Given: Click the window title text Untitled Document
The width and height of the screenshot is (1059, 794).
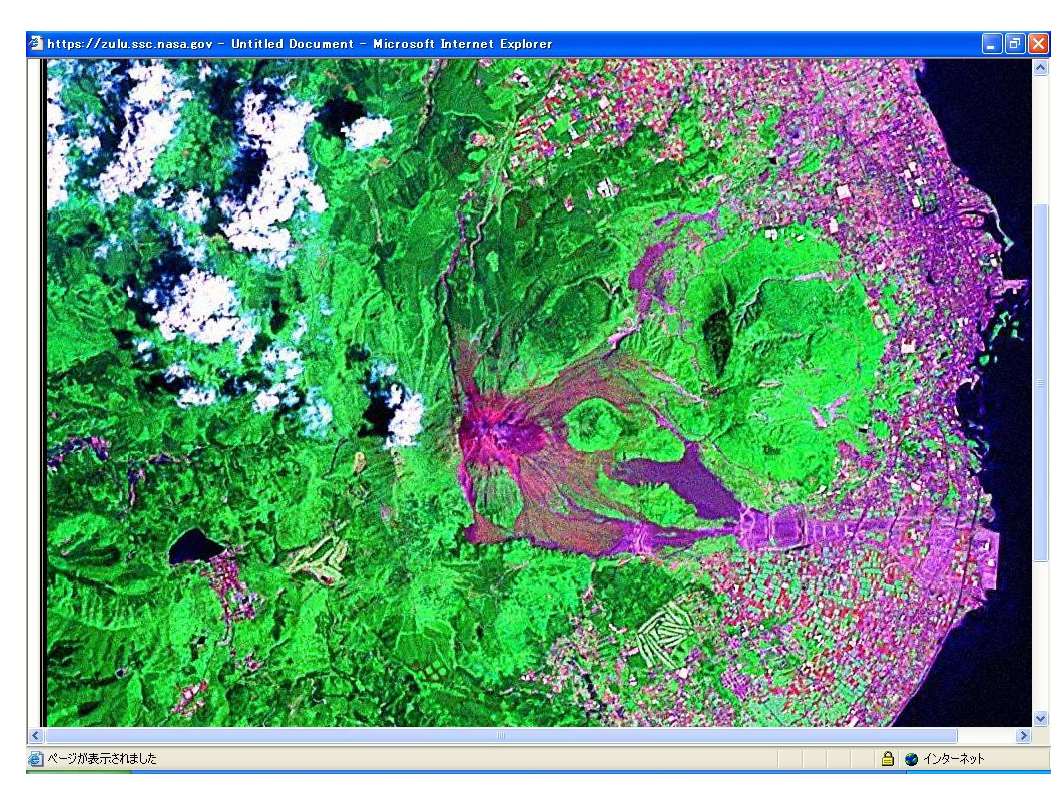Looking at the screenshot, I should pos(292,44).
